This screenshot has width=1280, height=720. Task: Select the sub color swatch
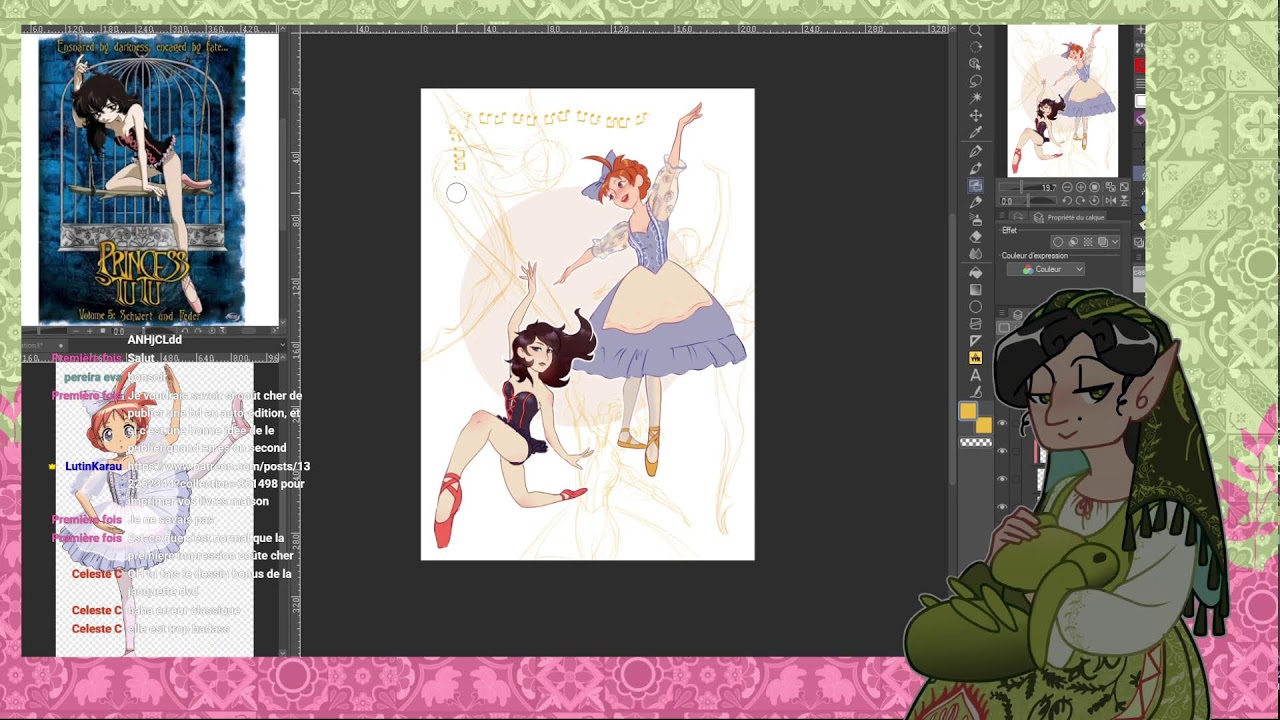click(983, 426)
